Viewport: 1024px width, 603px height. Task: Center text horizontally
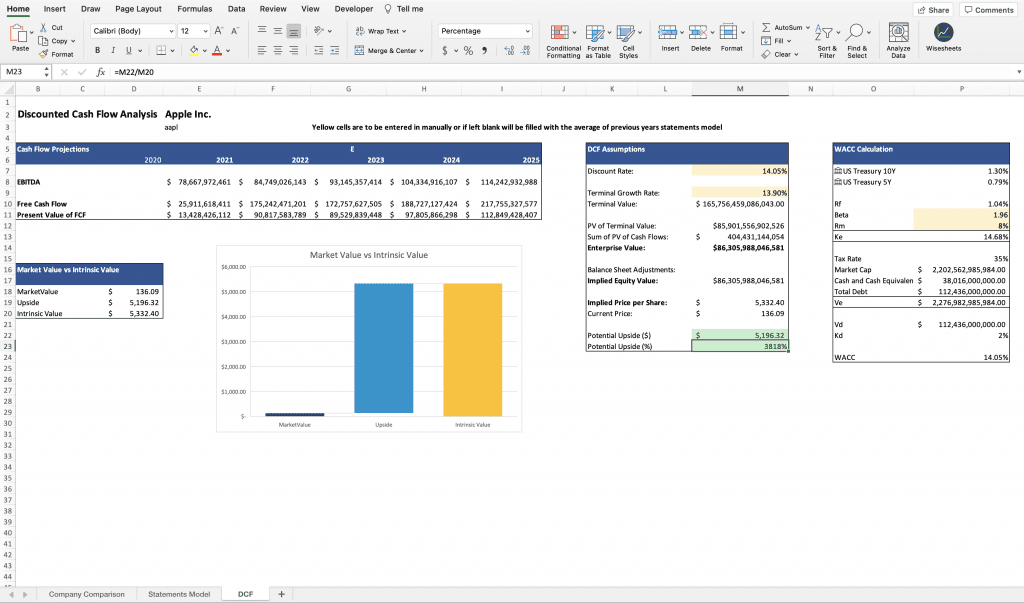[x=278, y=50]
